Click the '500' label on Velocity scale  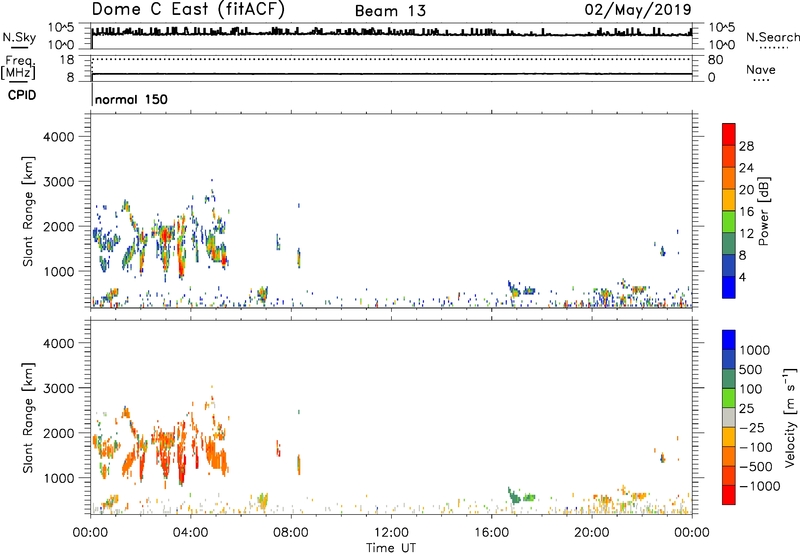[x=751, y=370]
